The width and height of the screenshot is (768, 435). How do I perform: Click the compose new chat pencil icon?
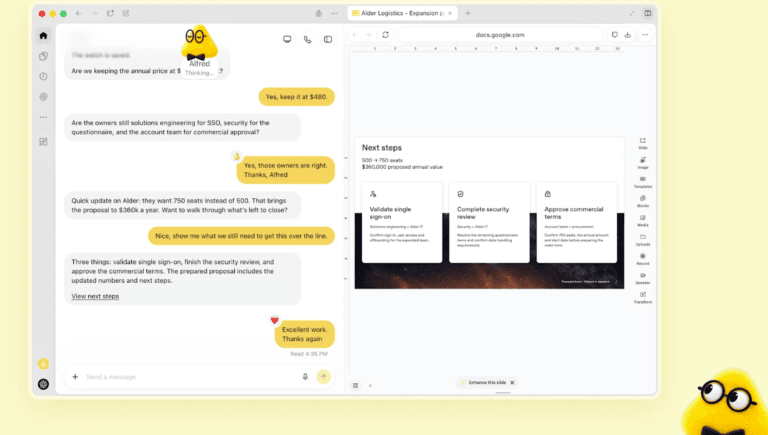tap(126, 14)
